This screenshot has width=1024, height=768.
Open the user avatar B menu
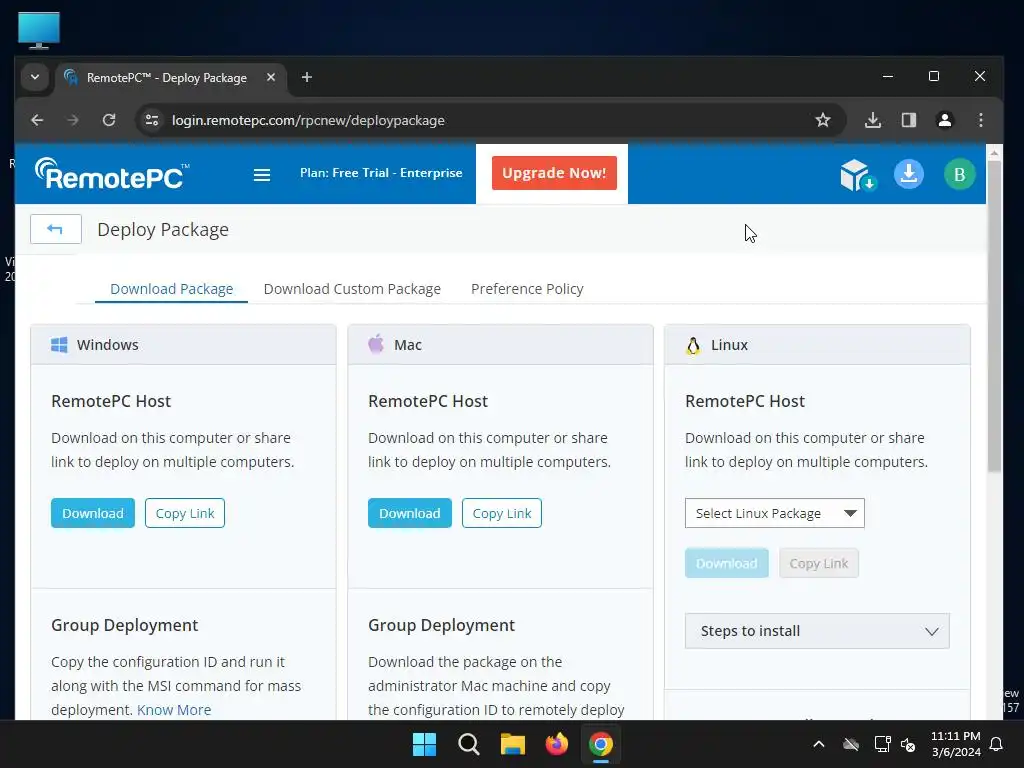click(959, 174)
